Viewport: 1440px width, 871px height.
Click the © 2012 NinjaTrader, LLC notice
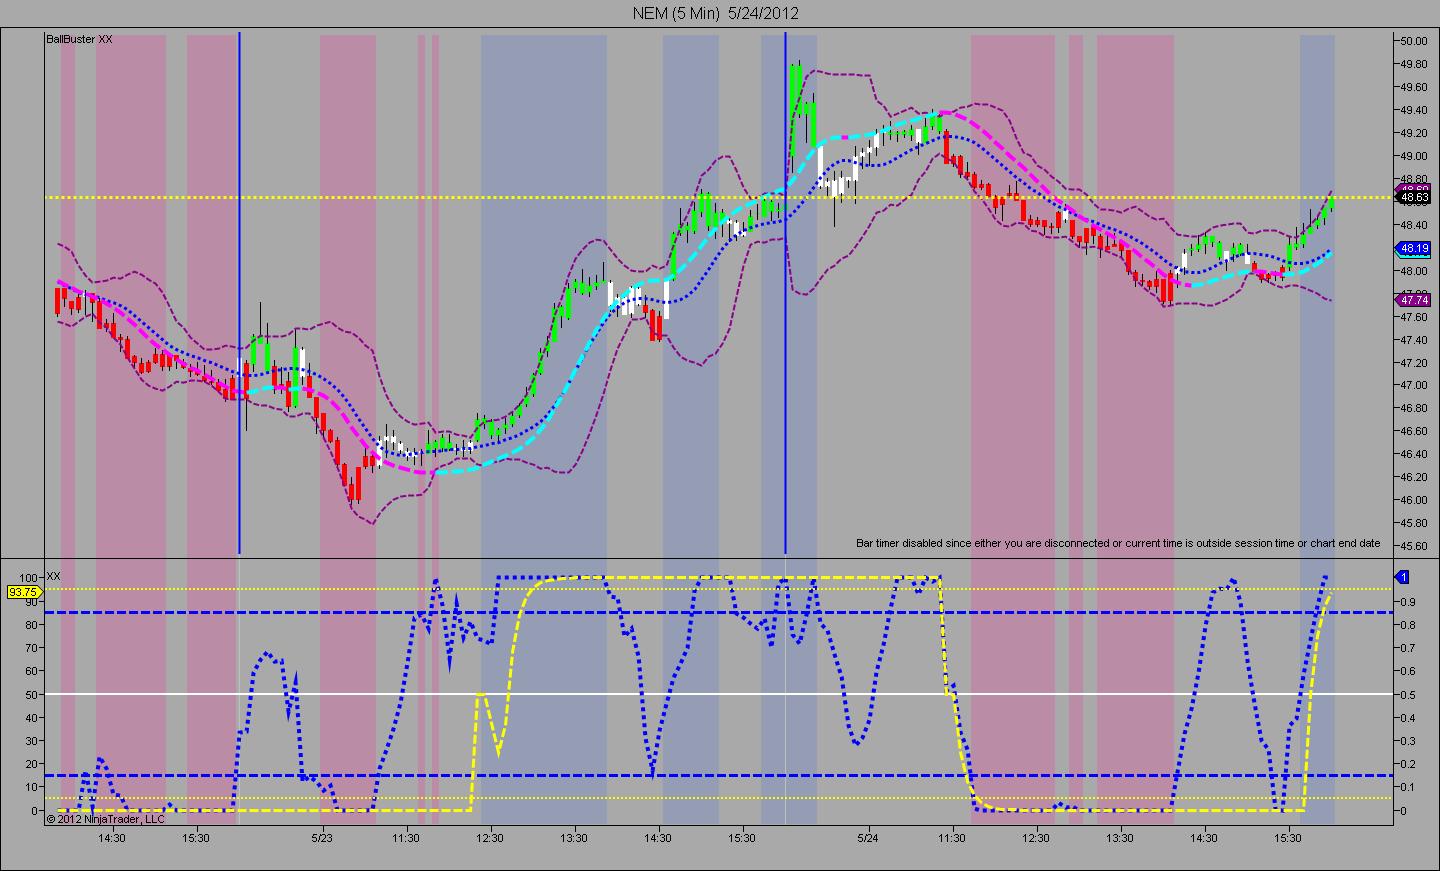pyautogui.click(x=106, y=819)
